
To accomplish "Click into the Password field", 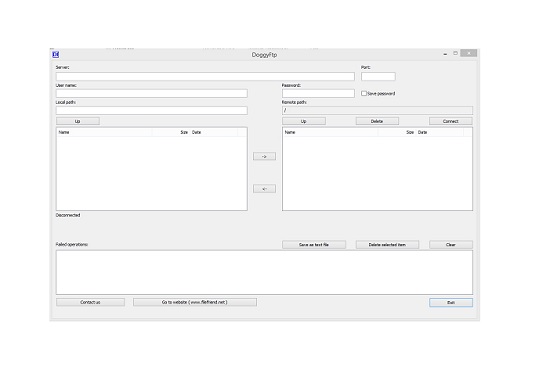I will 318,93.
